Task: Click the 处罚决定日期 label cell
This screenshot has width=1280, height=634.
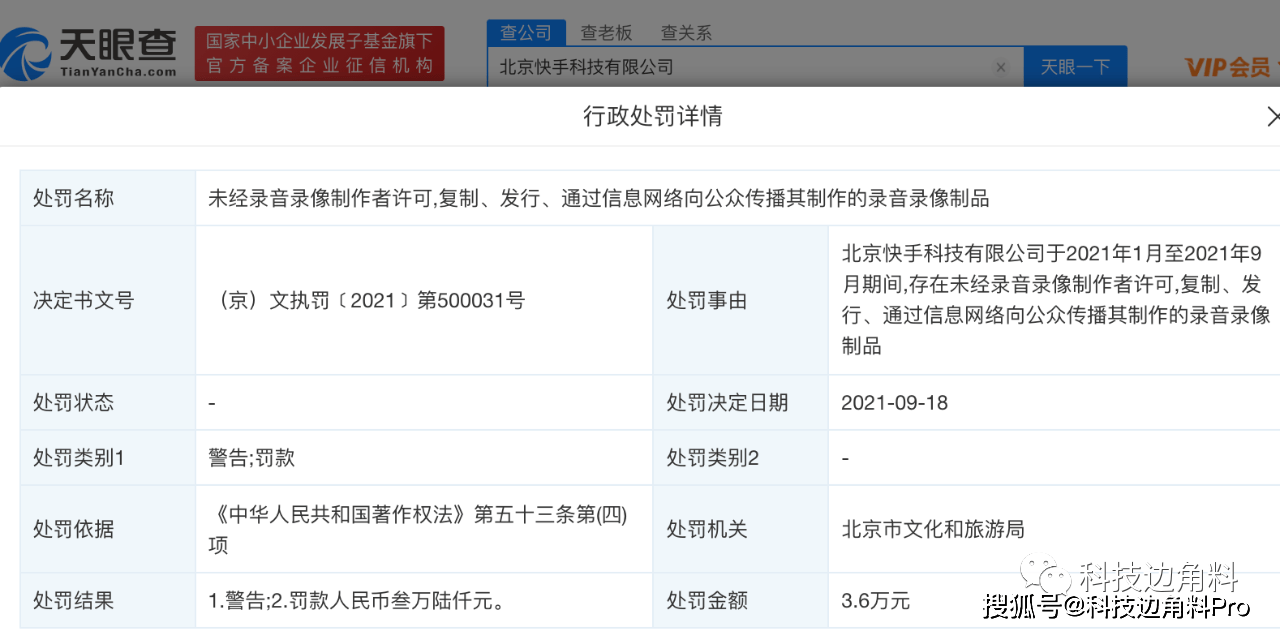Action: pyautogui.click(x=740, y=402)
